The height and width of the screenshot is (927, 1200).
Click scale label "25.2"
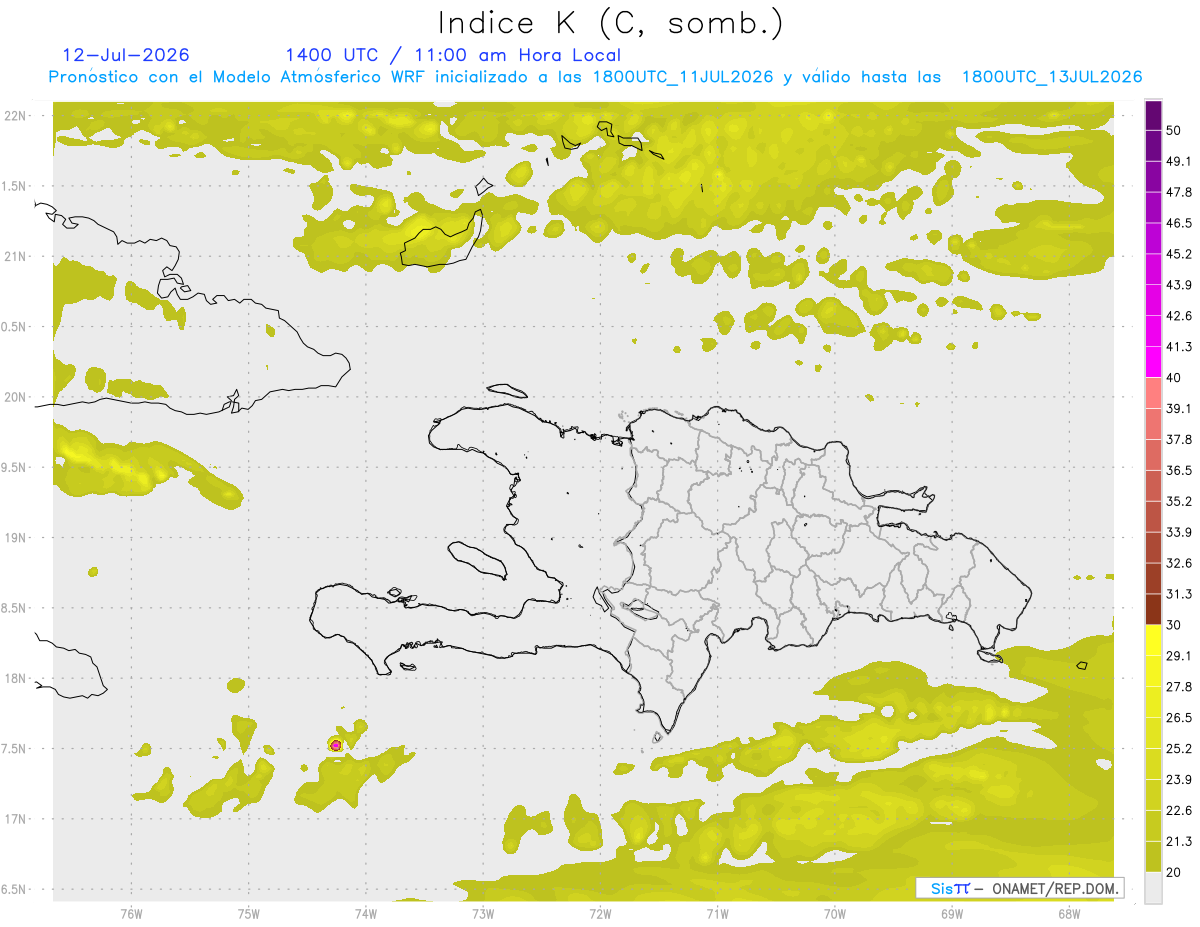tap(1179, 748)
